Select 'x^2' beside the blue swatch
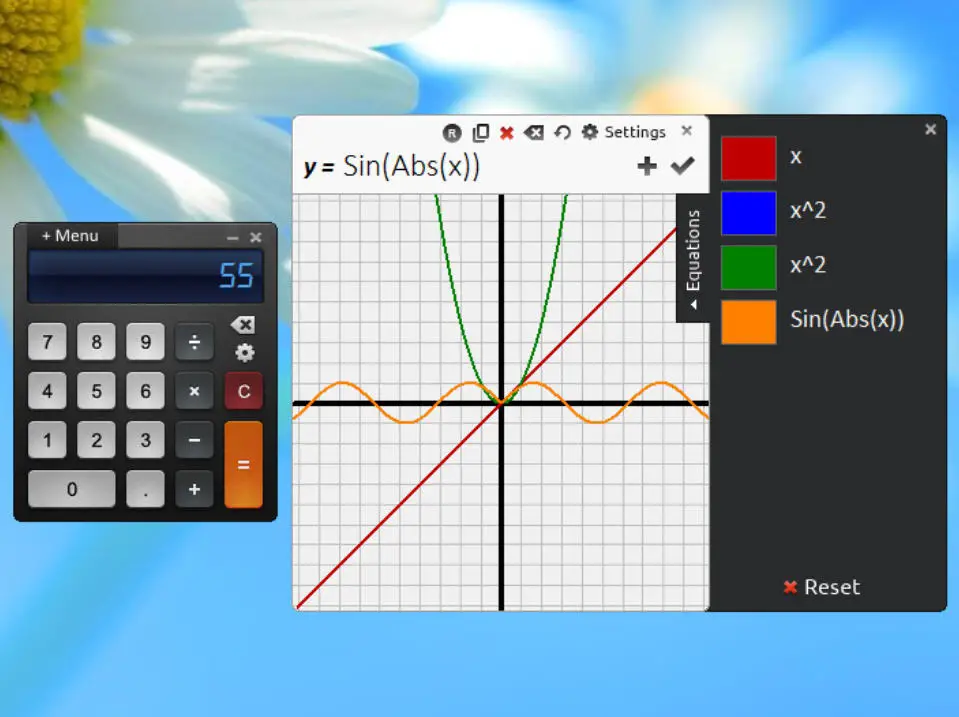Screen dimensions: 959x717 808,210
